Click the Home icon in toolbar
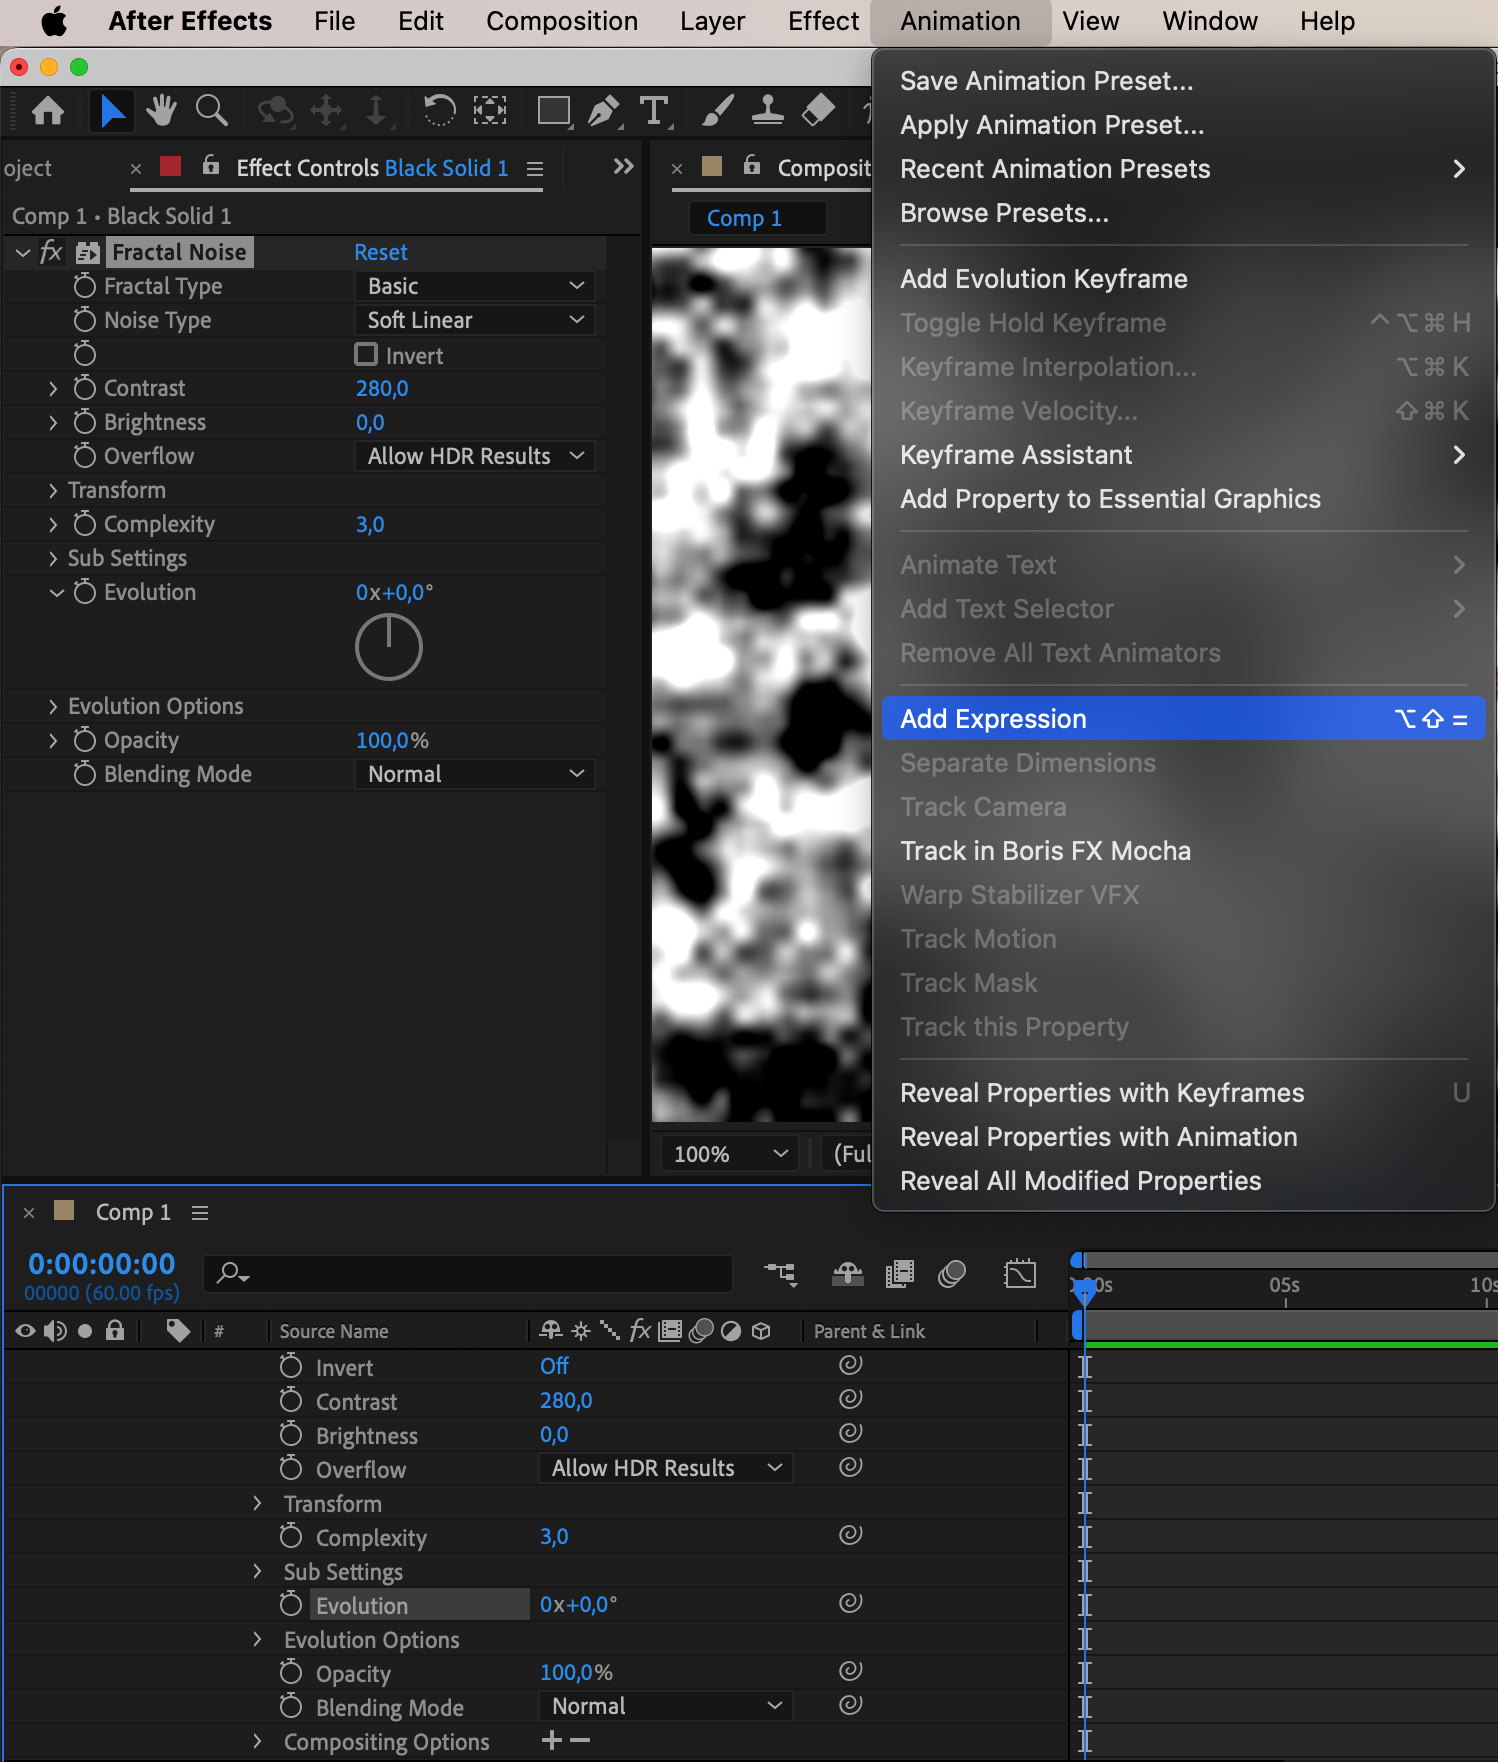Screen dimensions: 1498x1762 [x=48, y=111]
